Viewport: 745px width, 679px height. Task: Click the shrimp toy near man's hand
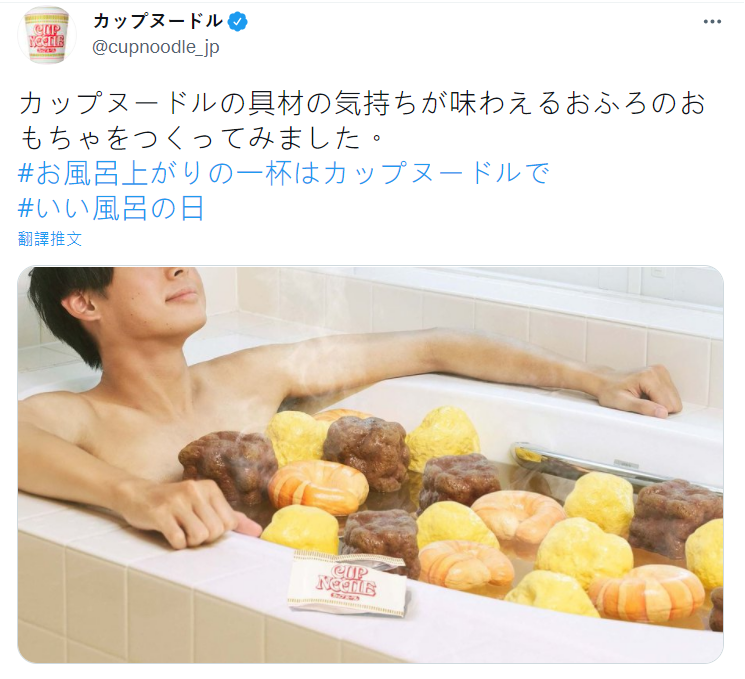coord(318,486)
